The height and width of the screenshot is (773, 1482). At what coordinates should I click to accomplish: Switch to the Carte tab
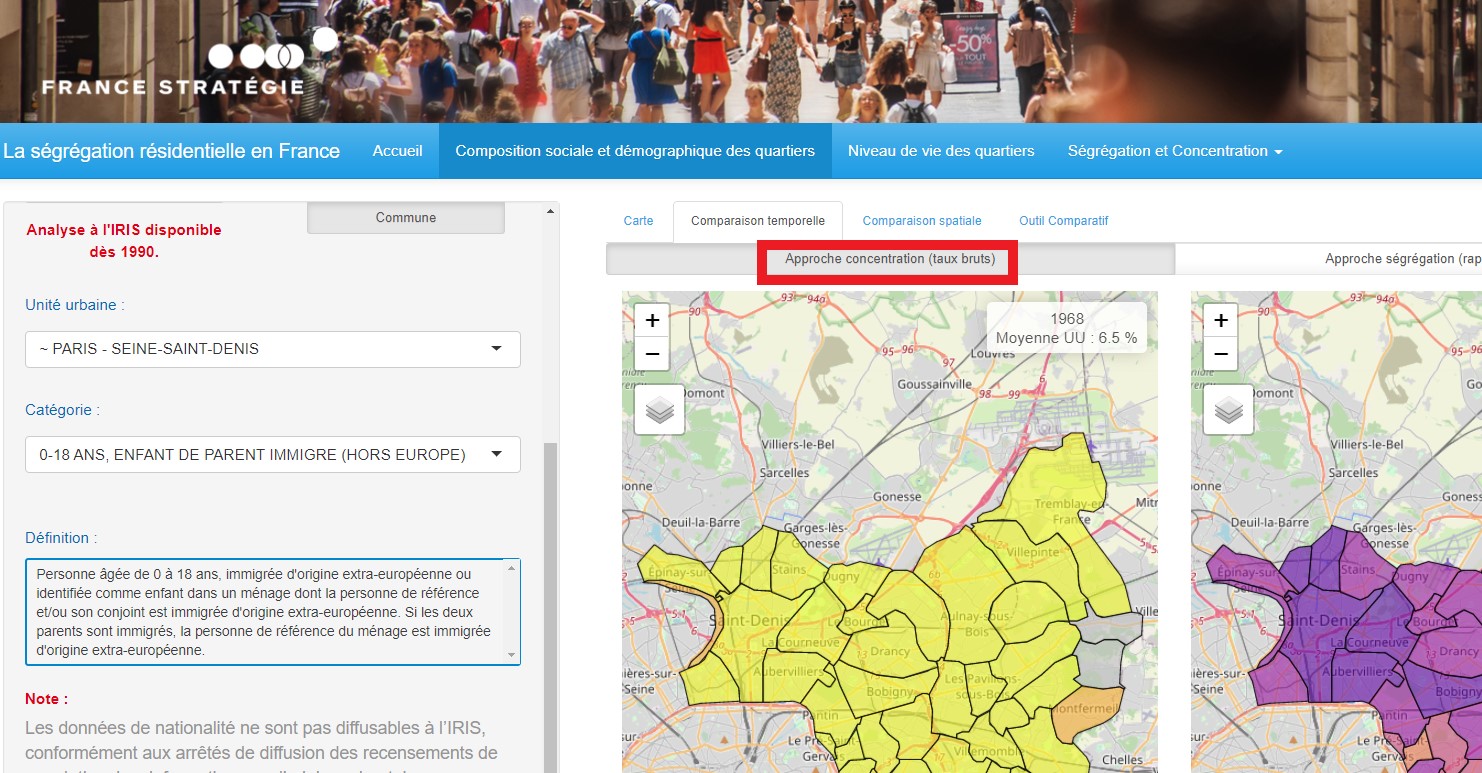click(x=638, y=221)
